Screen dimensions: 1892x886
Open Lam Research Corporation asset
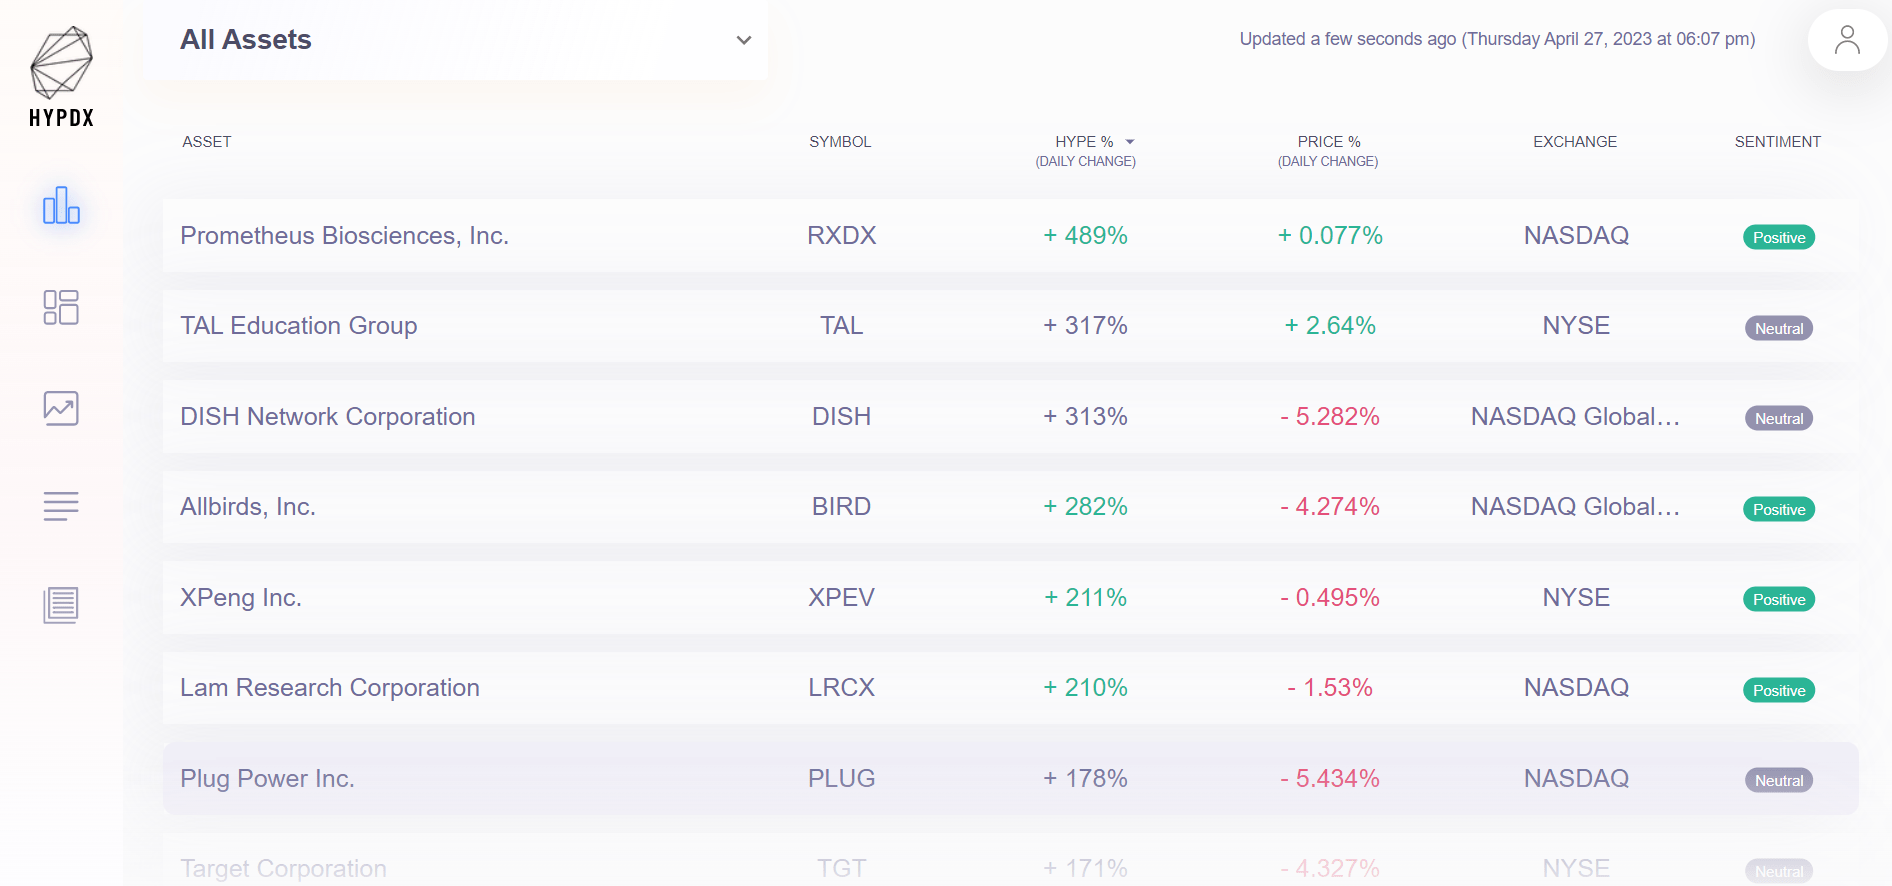coord(329,688)
